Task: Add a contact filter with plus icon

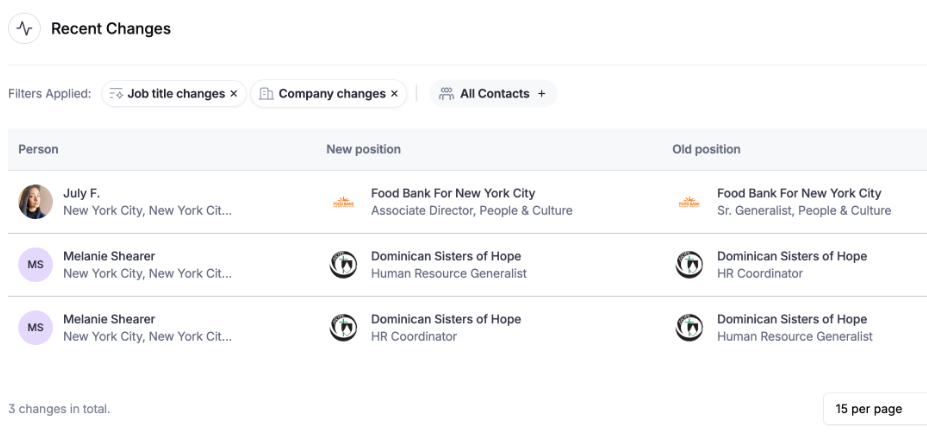Action: coord(542,93)
